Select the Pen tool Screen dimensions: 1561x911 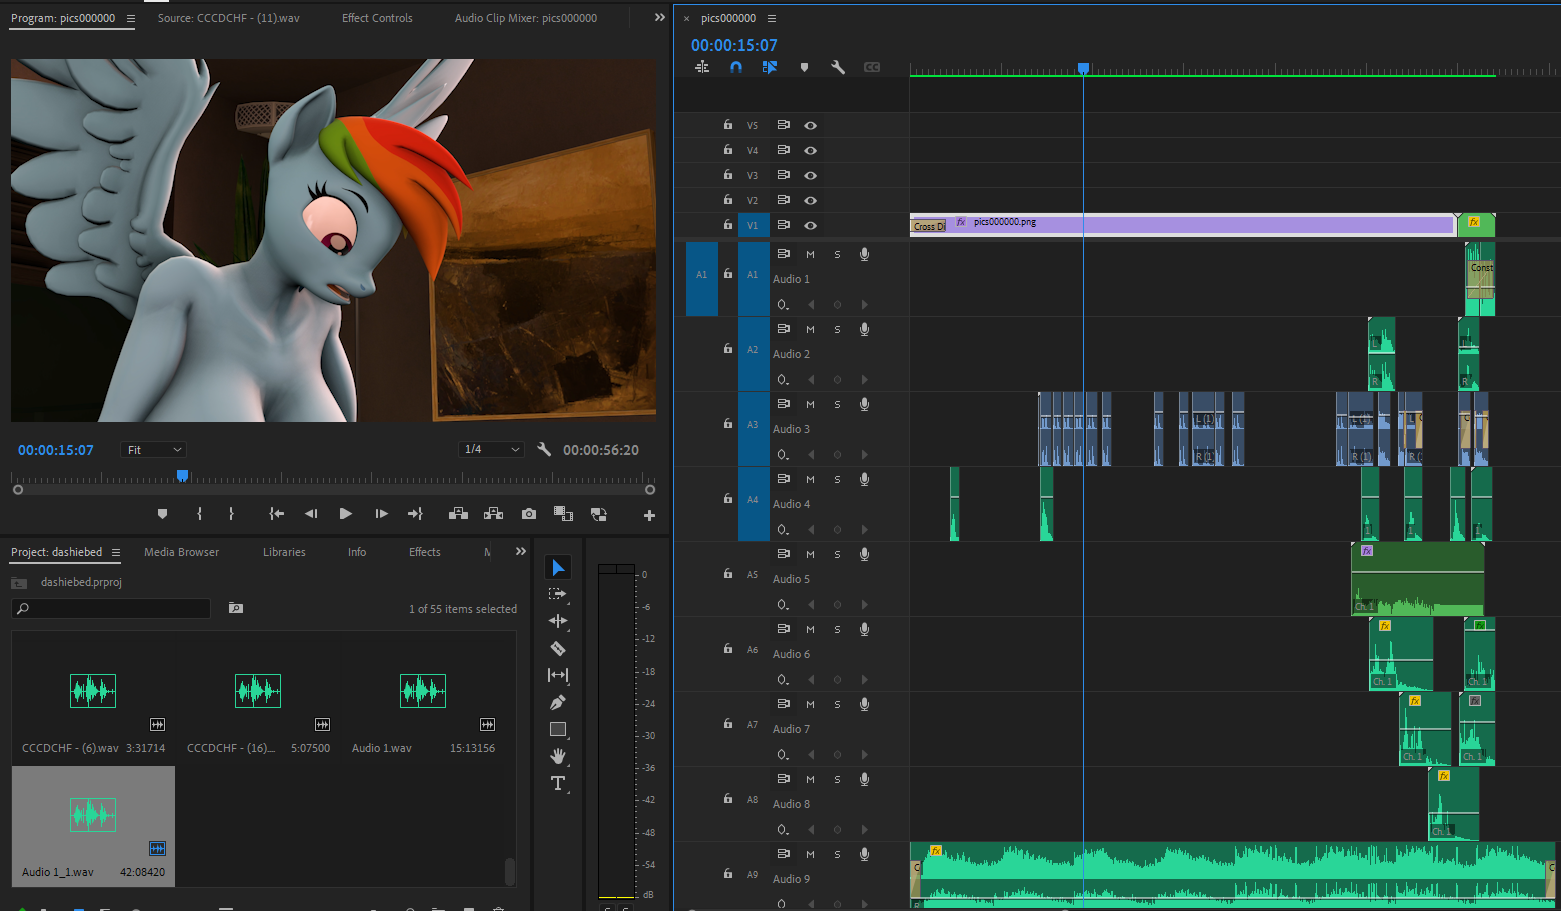(x=558, y=702)
